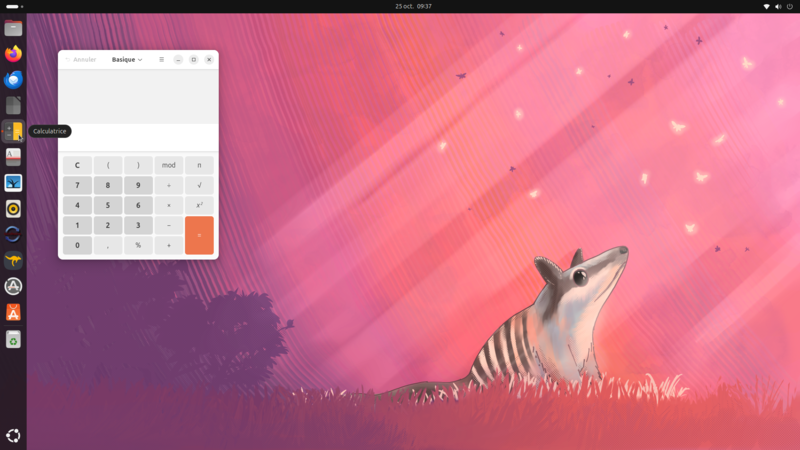Screen dimensions: 800x450
Task: Click the C clear key
Action: coord(77,165)
